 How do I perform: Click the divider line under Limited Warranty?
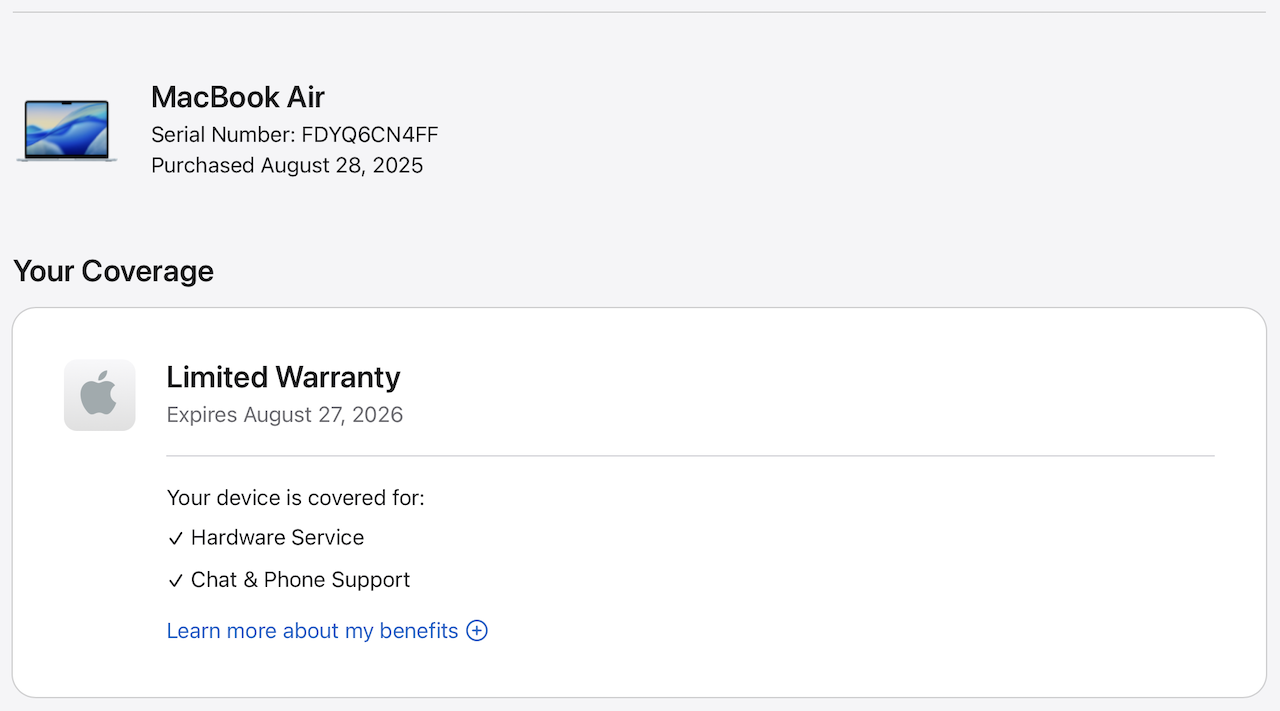690,456
